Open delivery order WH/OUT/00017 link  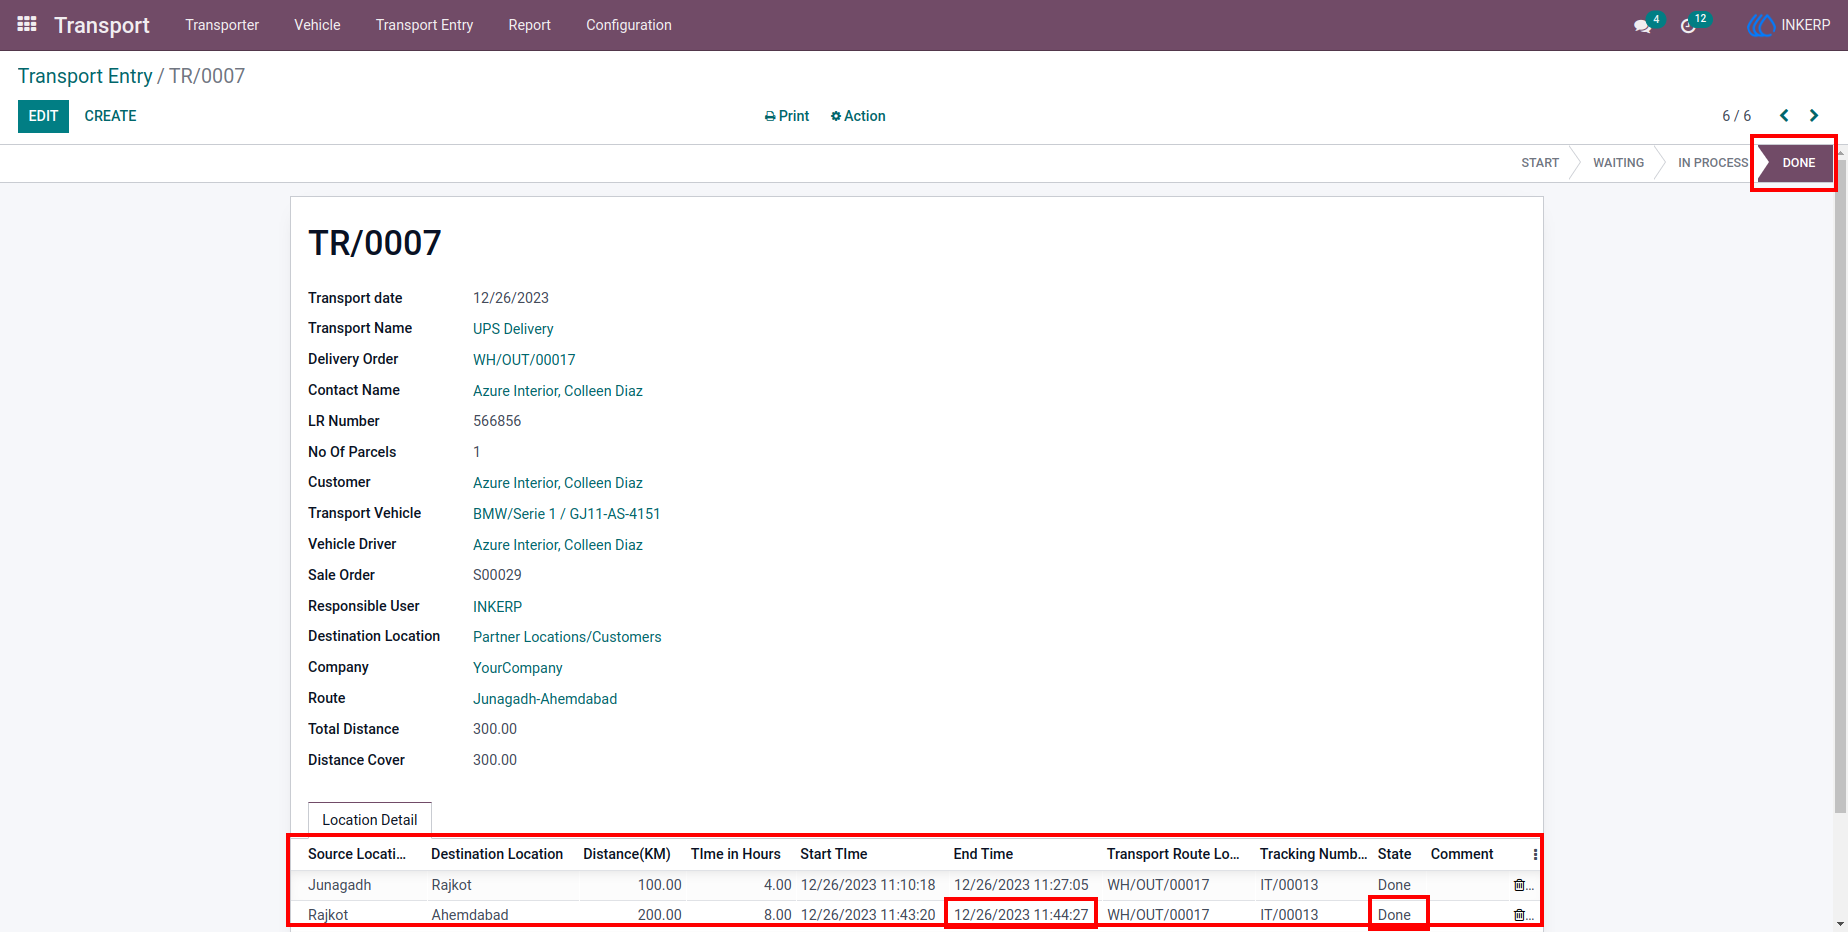pyautogui.click(x=524, y=360)
